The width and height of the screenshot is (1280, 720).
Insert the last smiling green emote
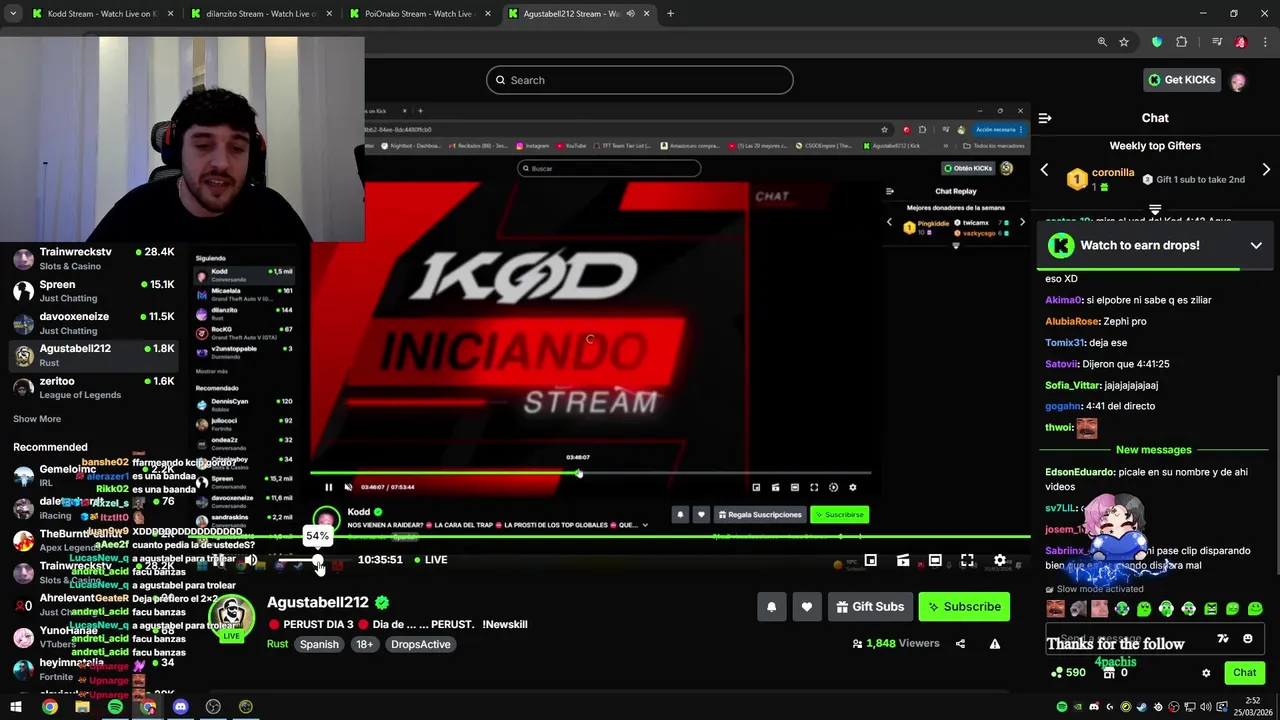coord(1255,608)
